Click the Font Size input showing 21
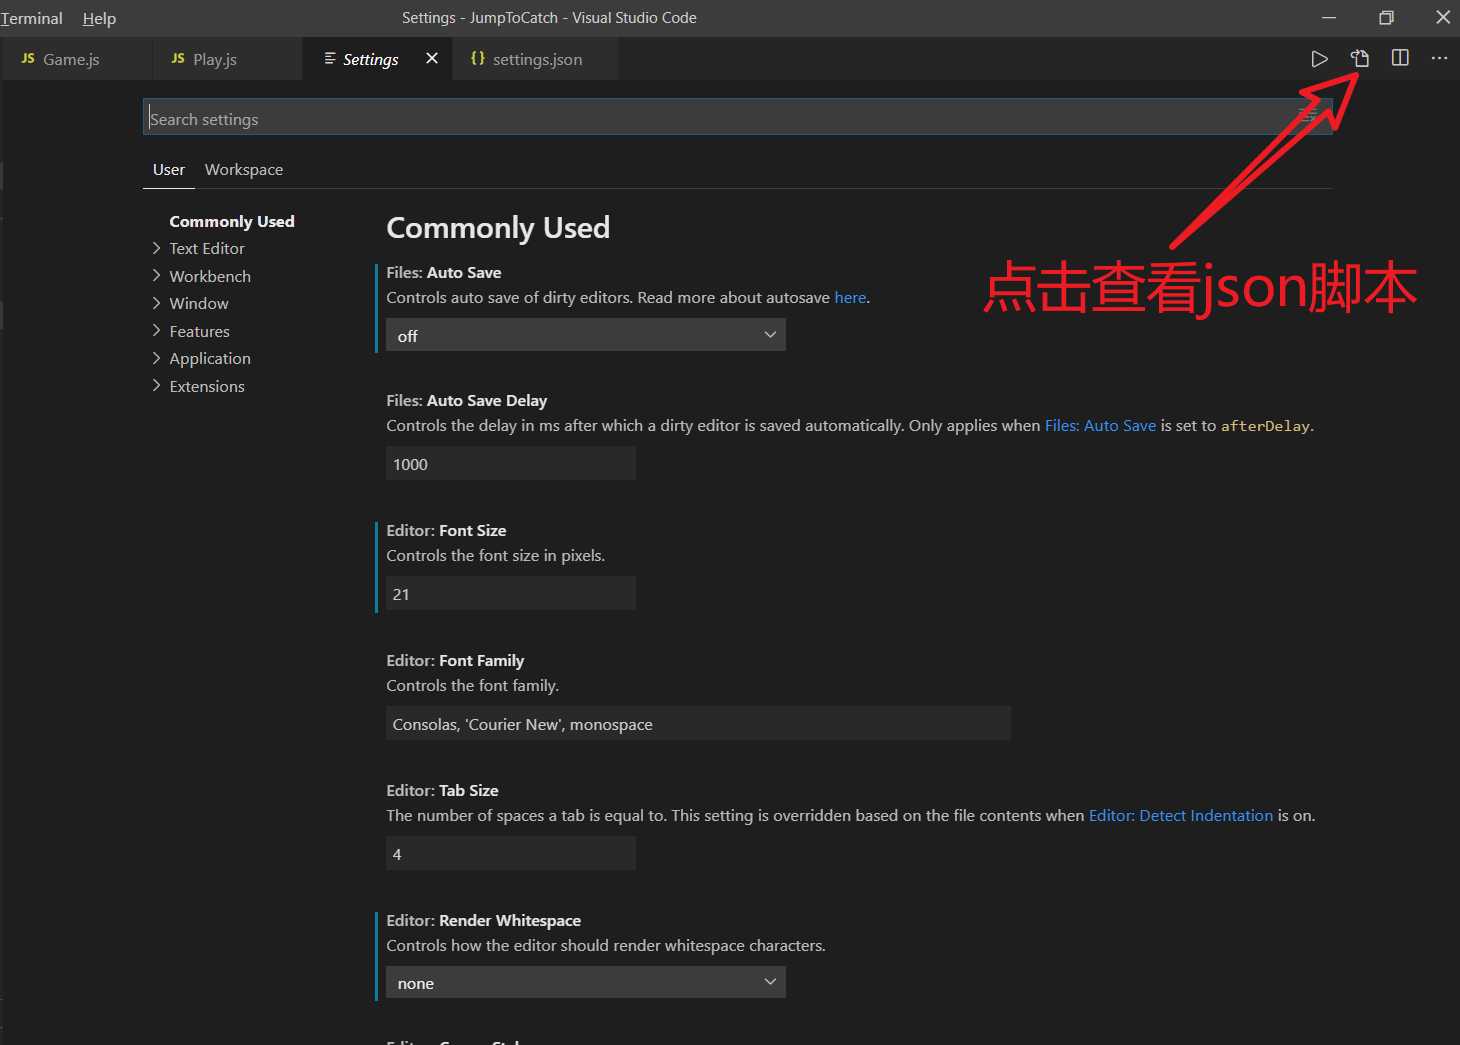Image resolution: width=1460 pixels, height=1045 pixels. [x=511, y=594]
